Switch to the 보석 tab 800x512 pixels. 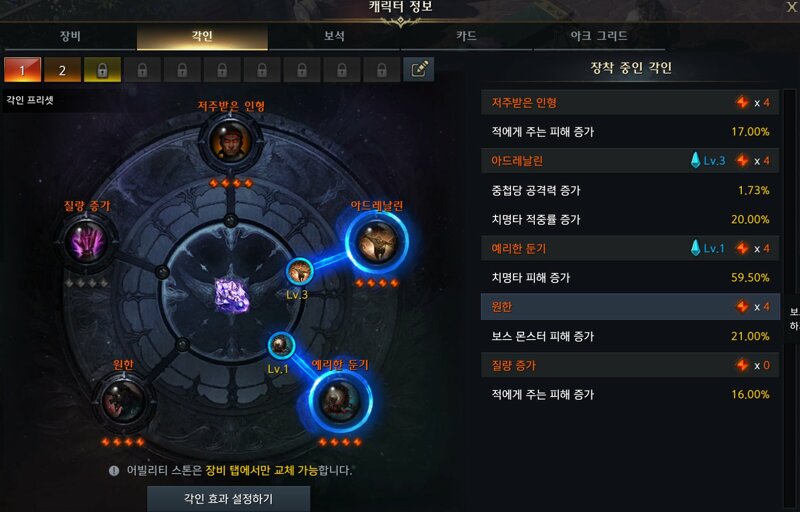335,37
